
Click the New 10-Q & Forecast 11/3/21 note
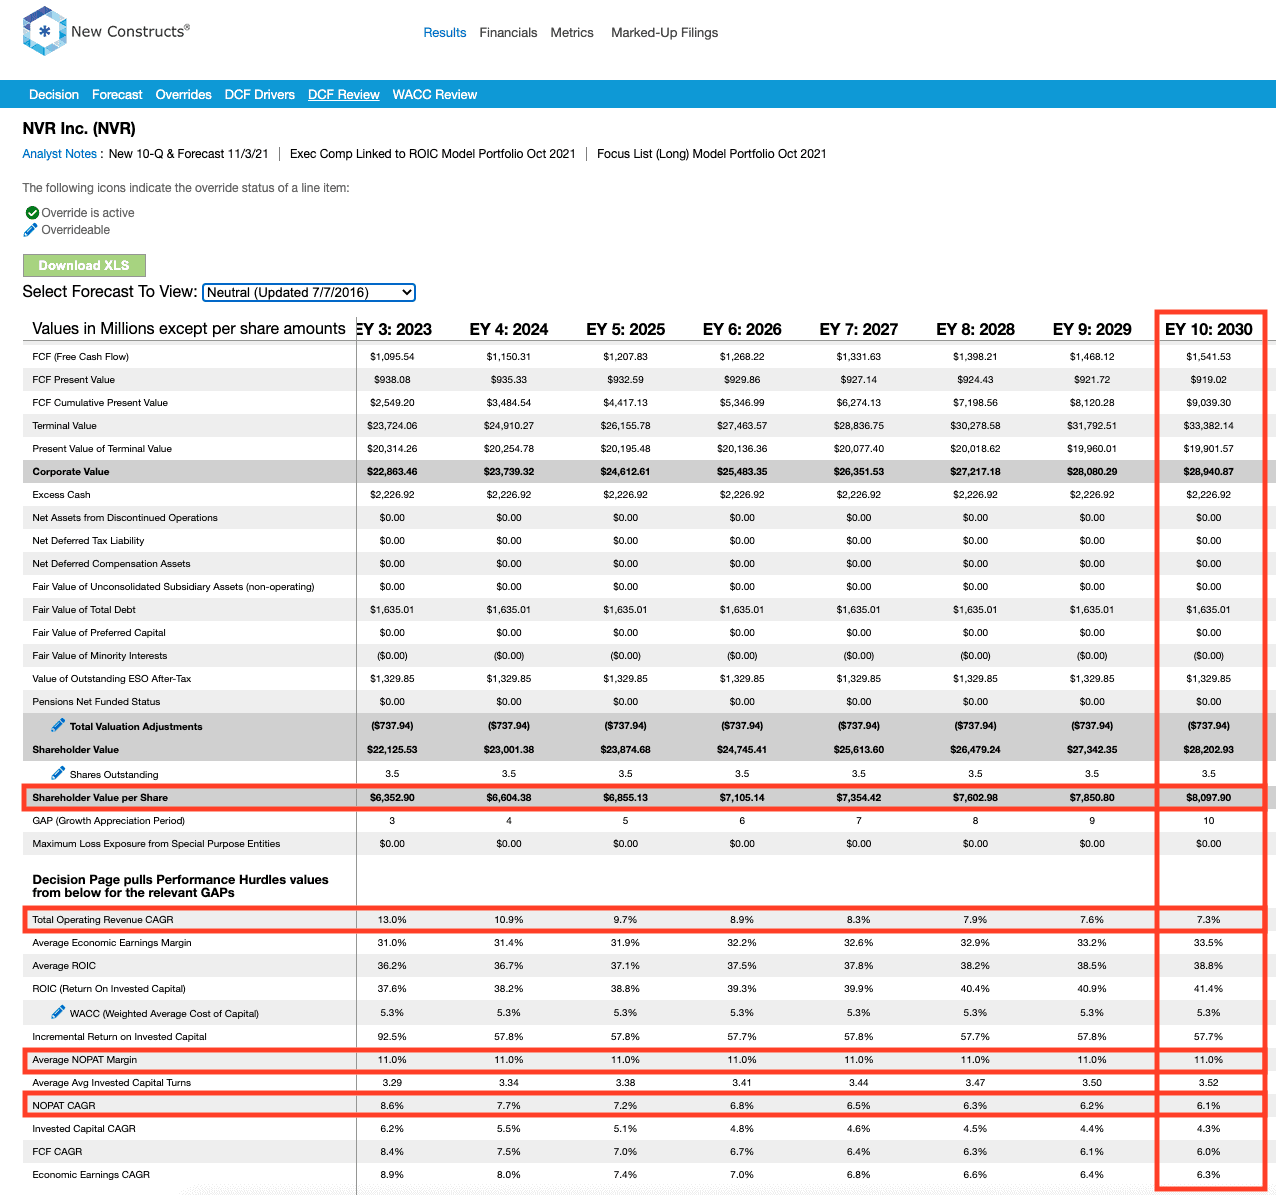click(189, 154)
